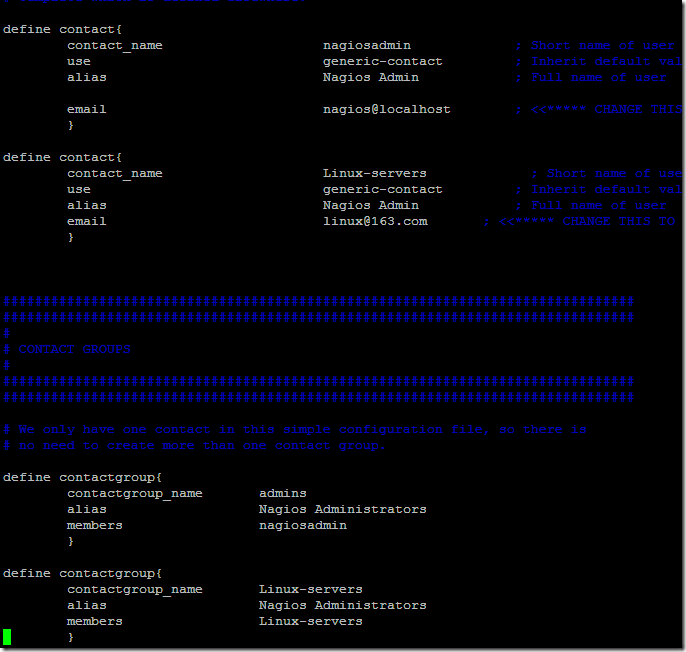Image resolution: width=686 pixels, height=652 pixels.
Task: Click the 'contactgroup_name' keyword of the admins group
Action: [135, 494]
